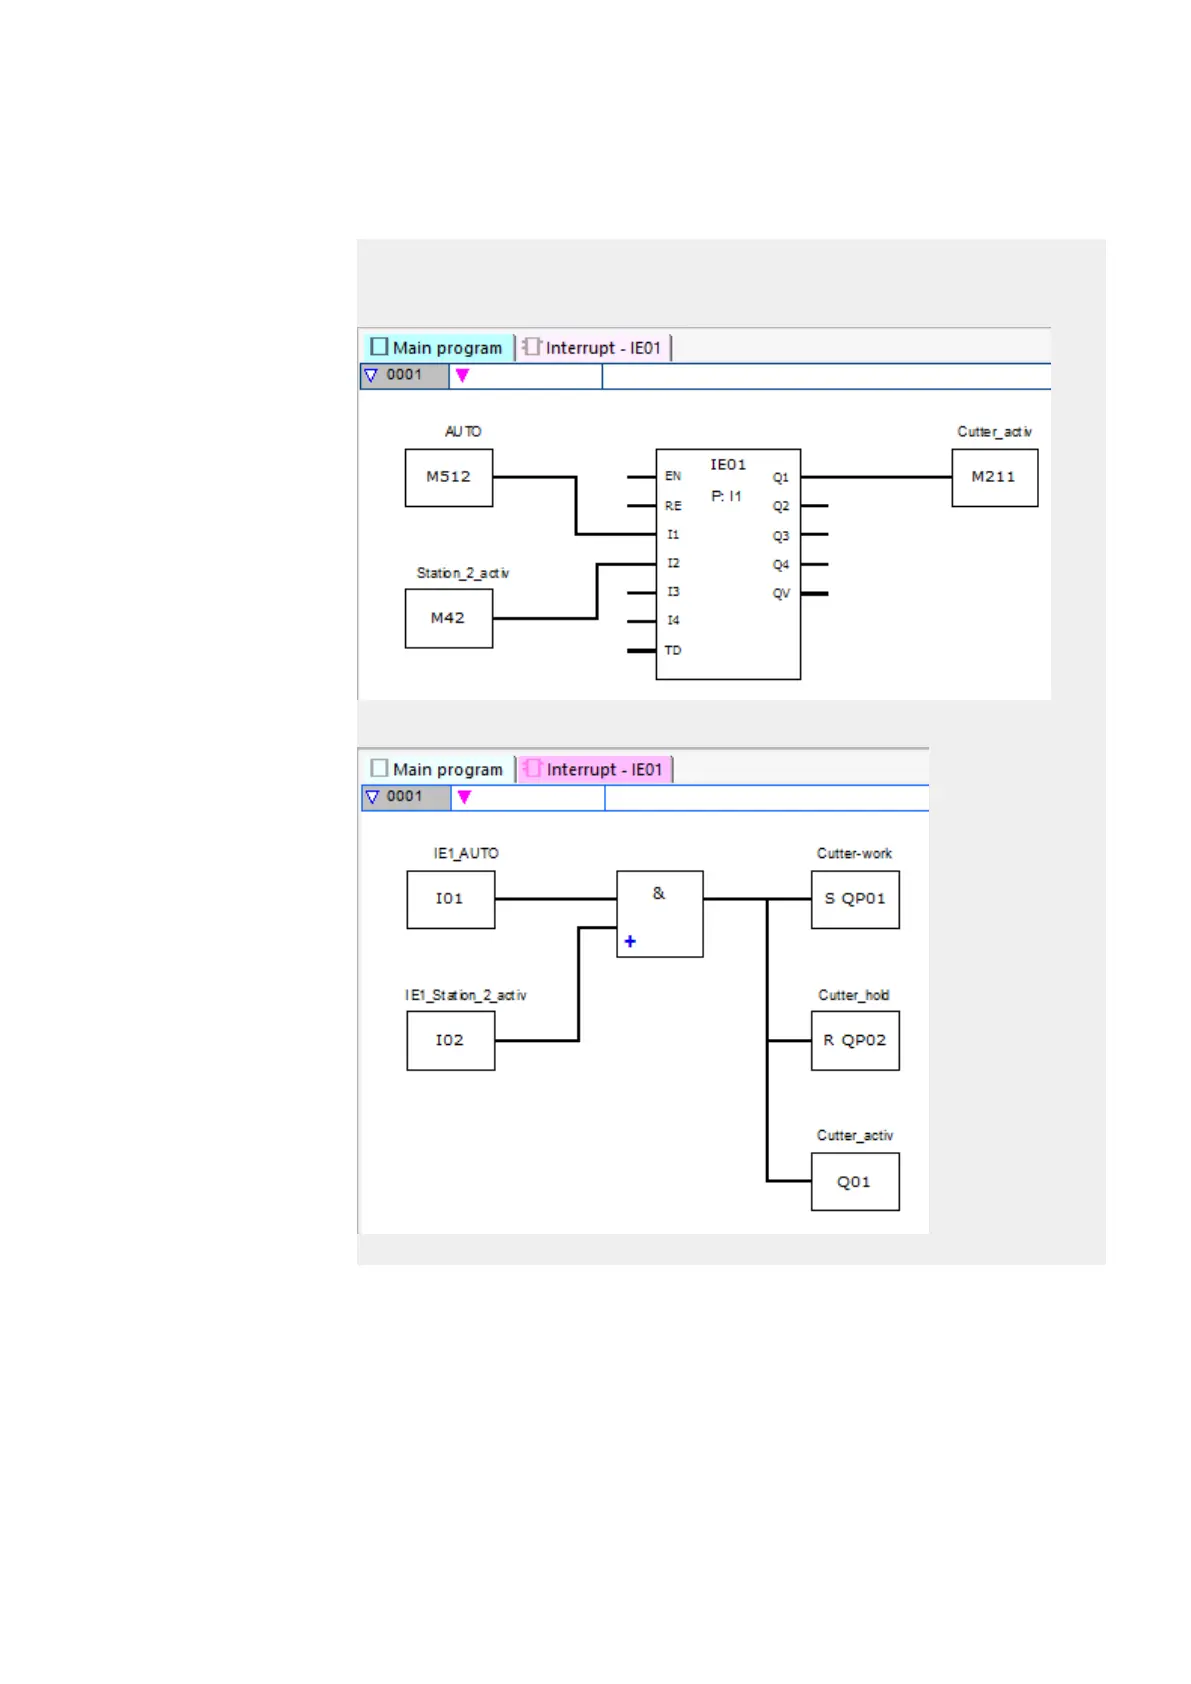Click the Q1 output pin of IE01
Screen dimensions: 1191x1684
[781, 478]
